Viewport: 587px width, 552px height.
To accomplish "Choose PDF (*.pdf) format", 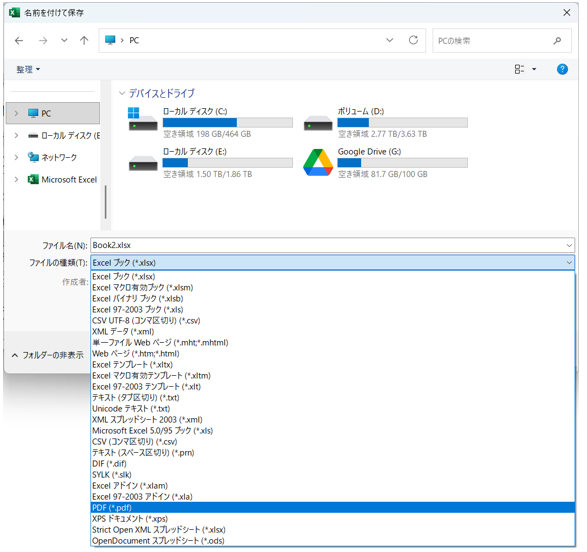I will (333, 508).
